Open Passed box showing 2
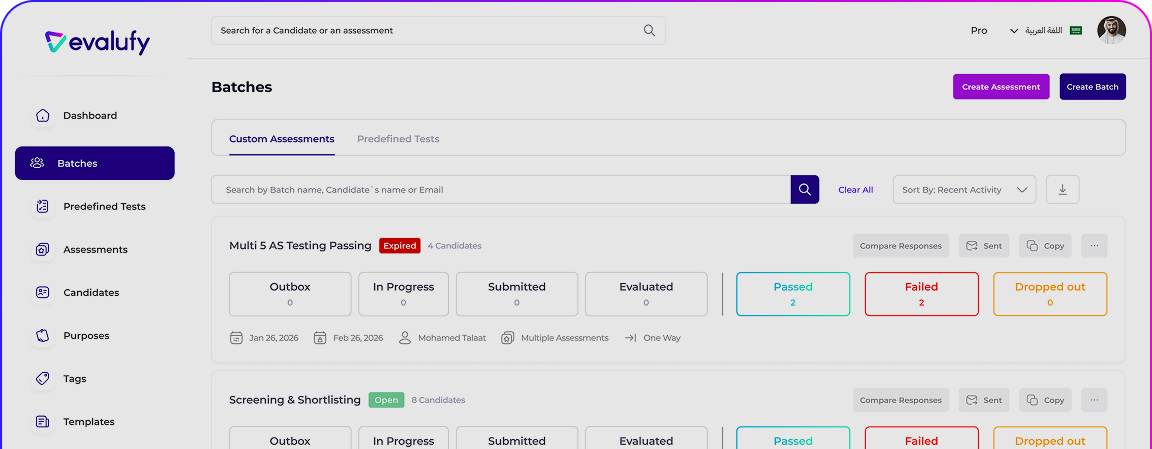This screenshot has height=449, width=1152. (x=793, y=294)
